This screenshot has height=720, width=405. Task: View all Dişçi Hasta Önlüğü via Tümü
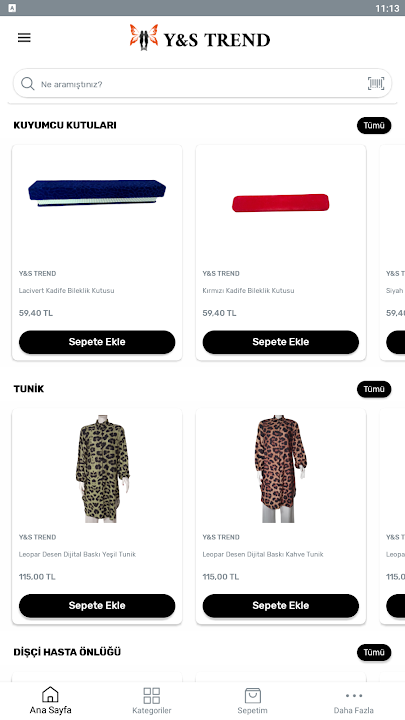(x=374, y=652)
